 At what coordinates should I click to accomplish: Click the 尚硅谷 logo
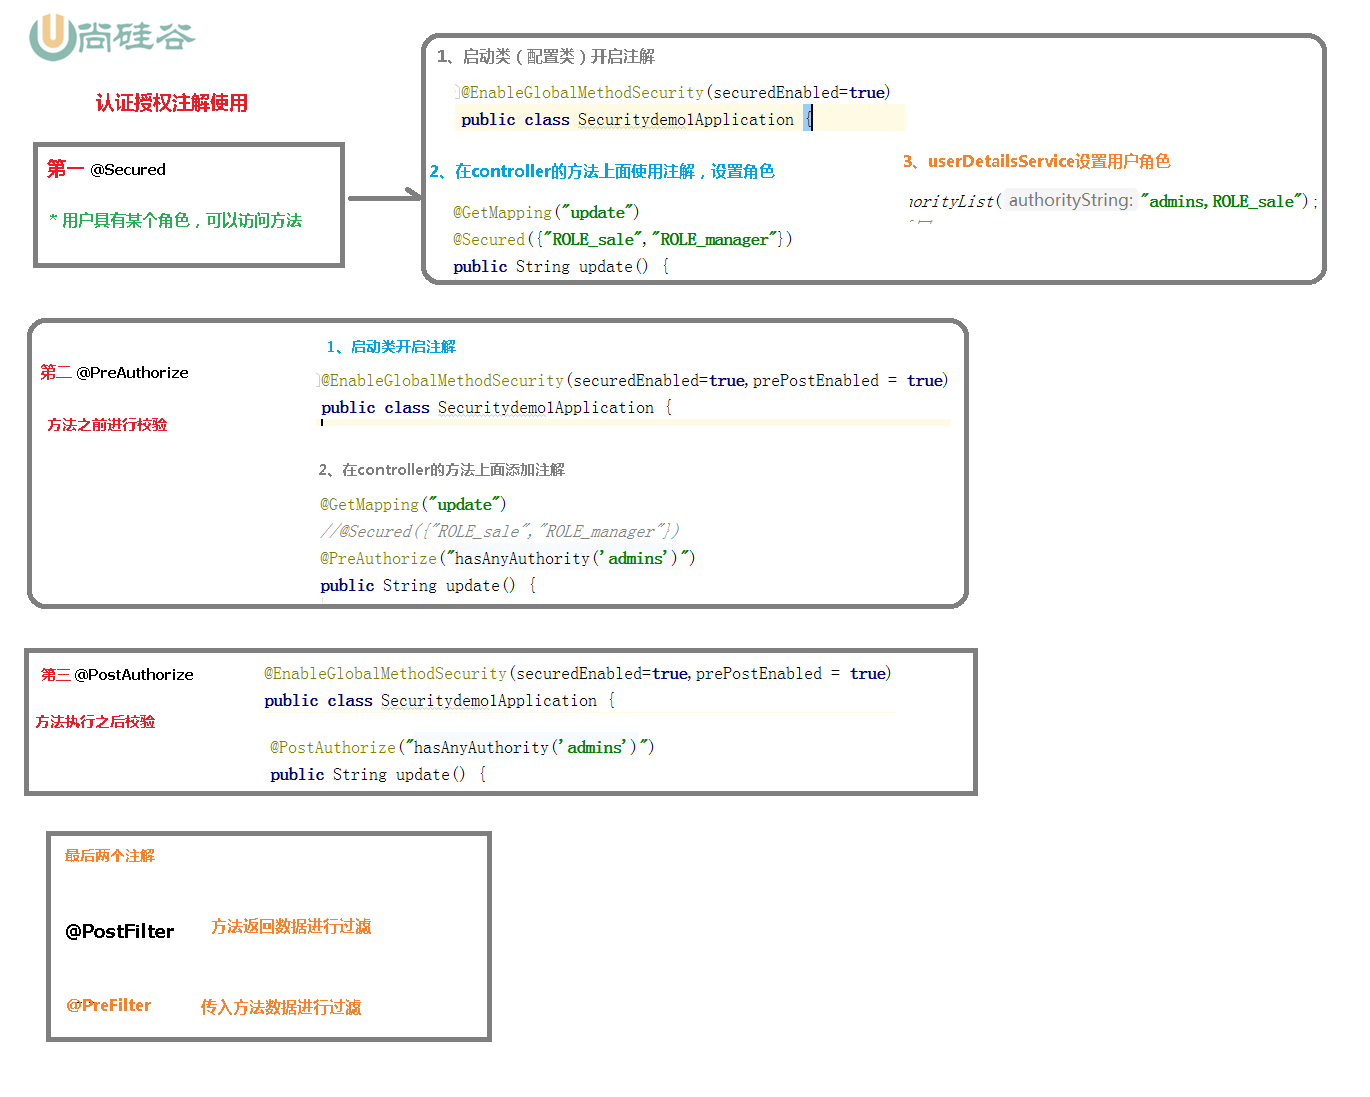112,37
